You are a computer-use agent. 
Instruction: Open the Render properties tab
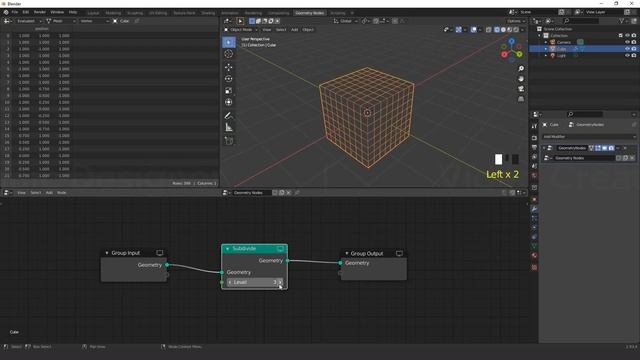534,138
